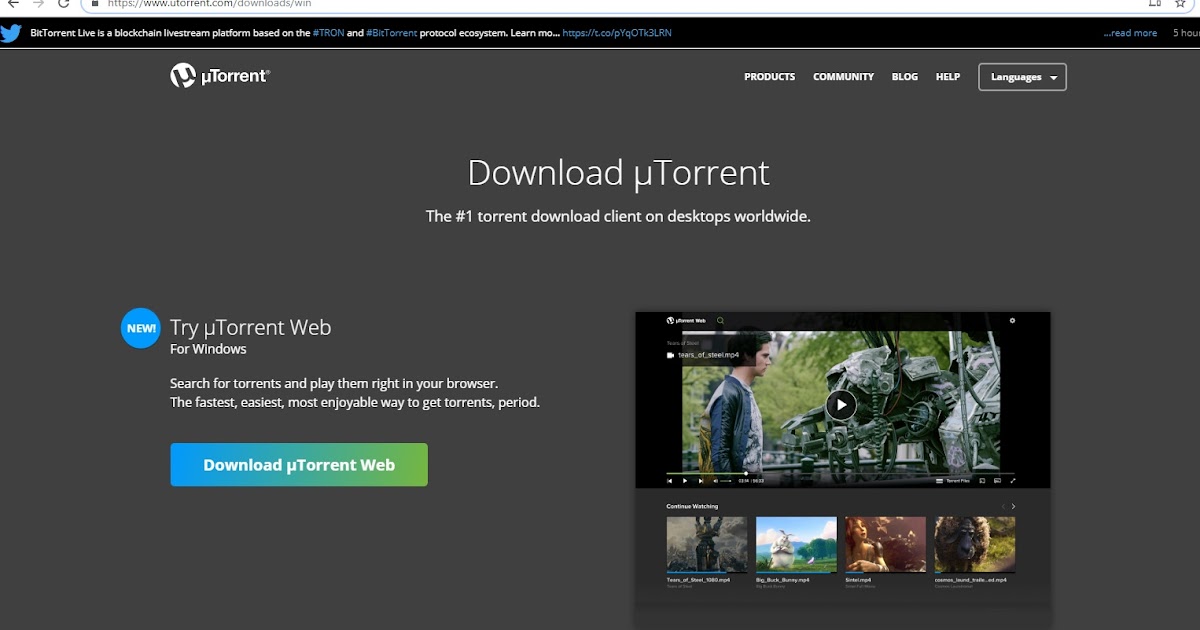Click the For Windows subtitle
This screenshot has width=1200, height=630.
(x=208, y=349)
